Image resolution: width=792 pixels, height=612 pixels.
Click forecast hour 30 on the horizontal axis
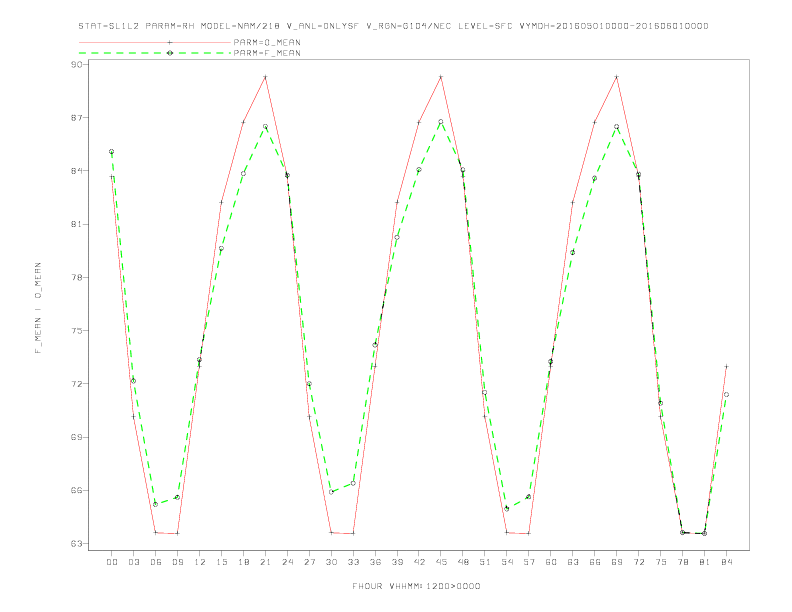tap(331, 562)
